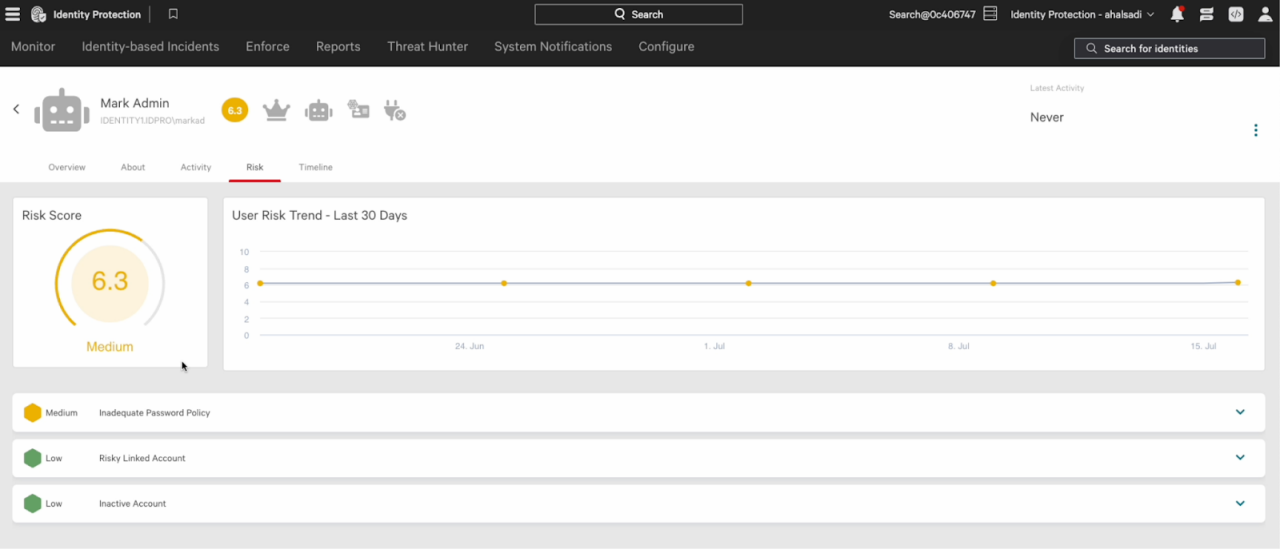The width and height of the screenshot is (1280, 549).
Task: Click the Mark Admin robot avatar
Action: coord(62,110)
